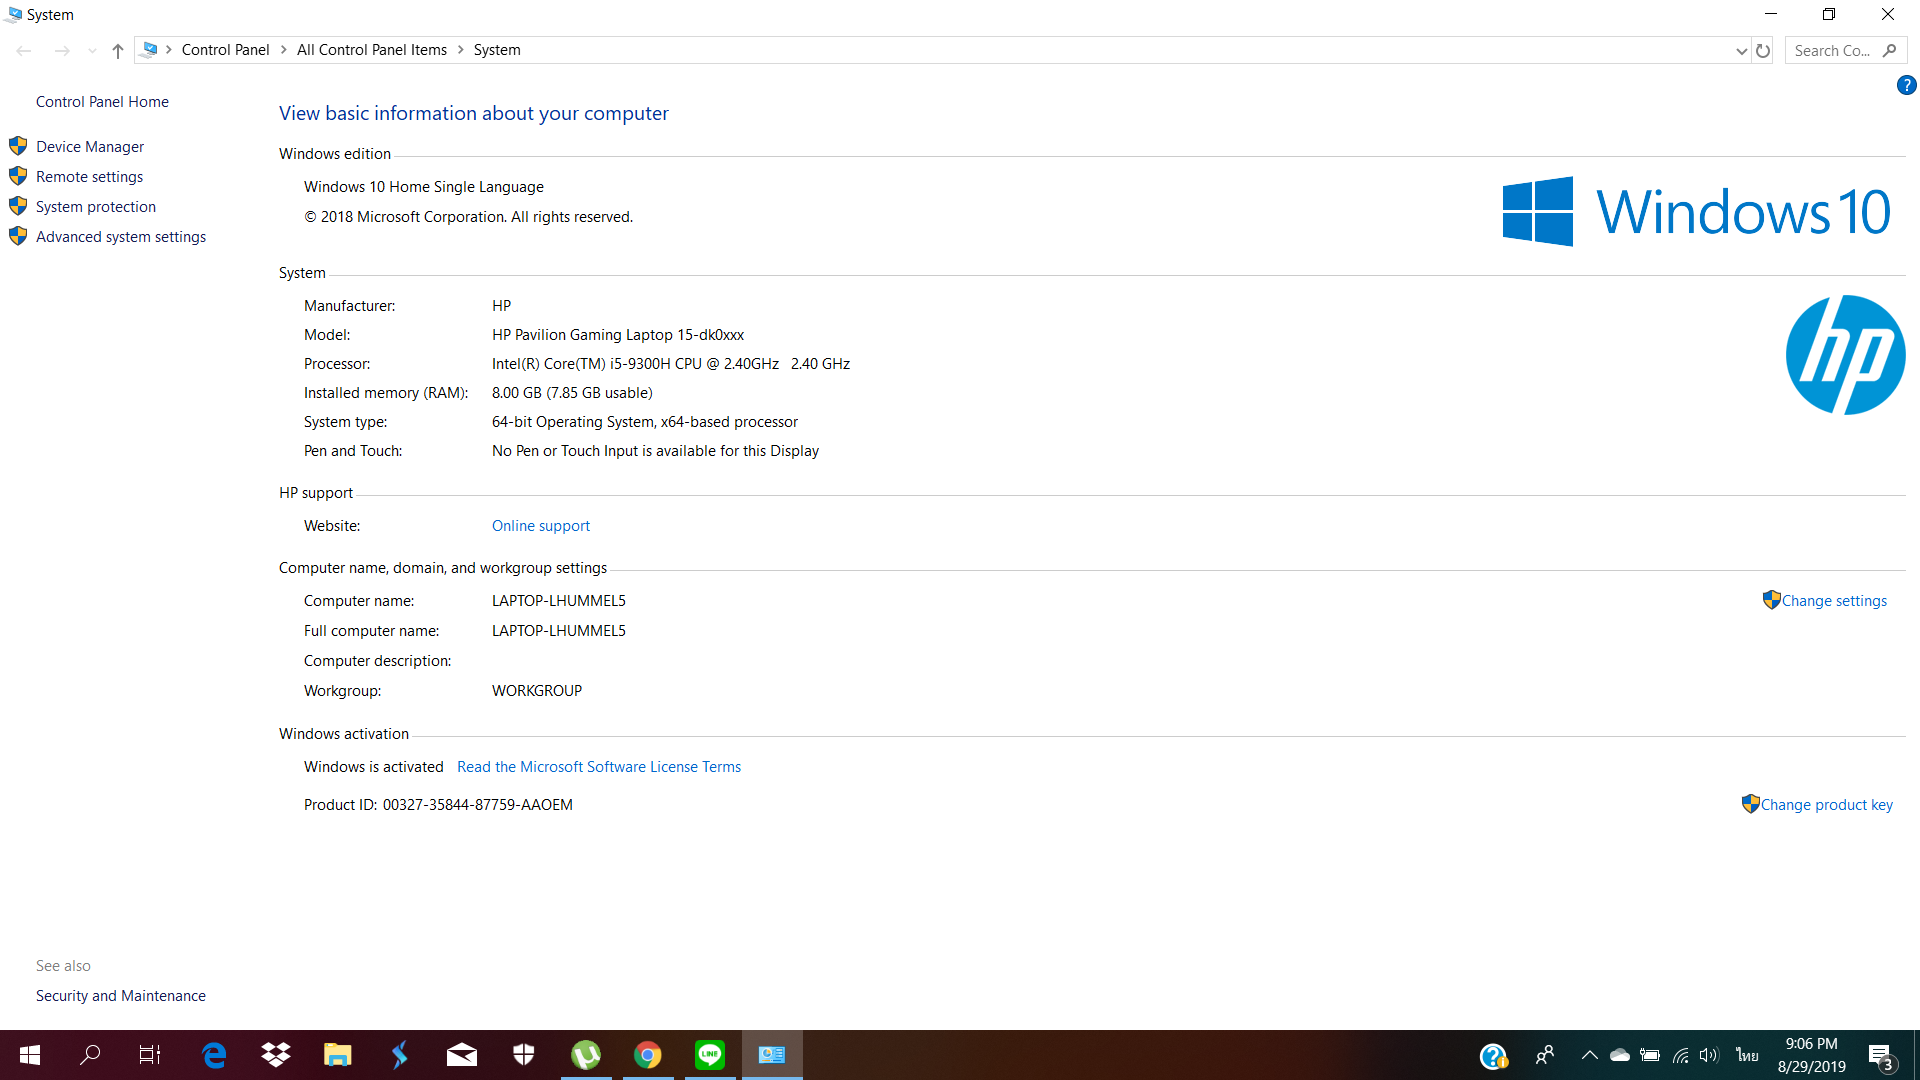
Task: Open Device Manager from the sidebar
Action: 90,147
